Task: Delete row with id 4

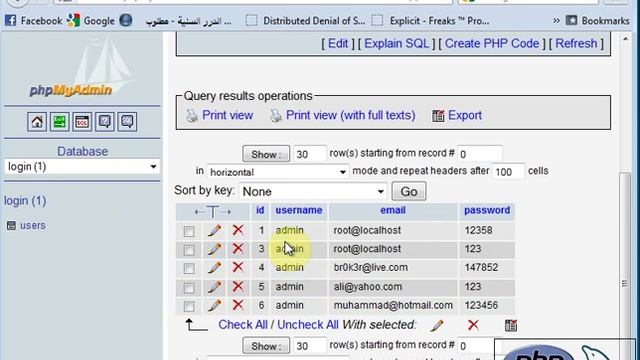Action: pyautogui.click(x=238, y=267)
